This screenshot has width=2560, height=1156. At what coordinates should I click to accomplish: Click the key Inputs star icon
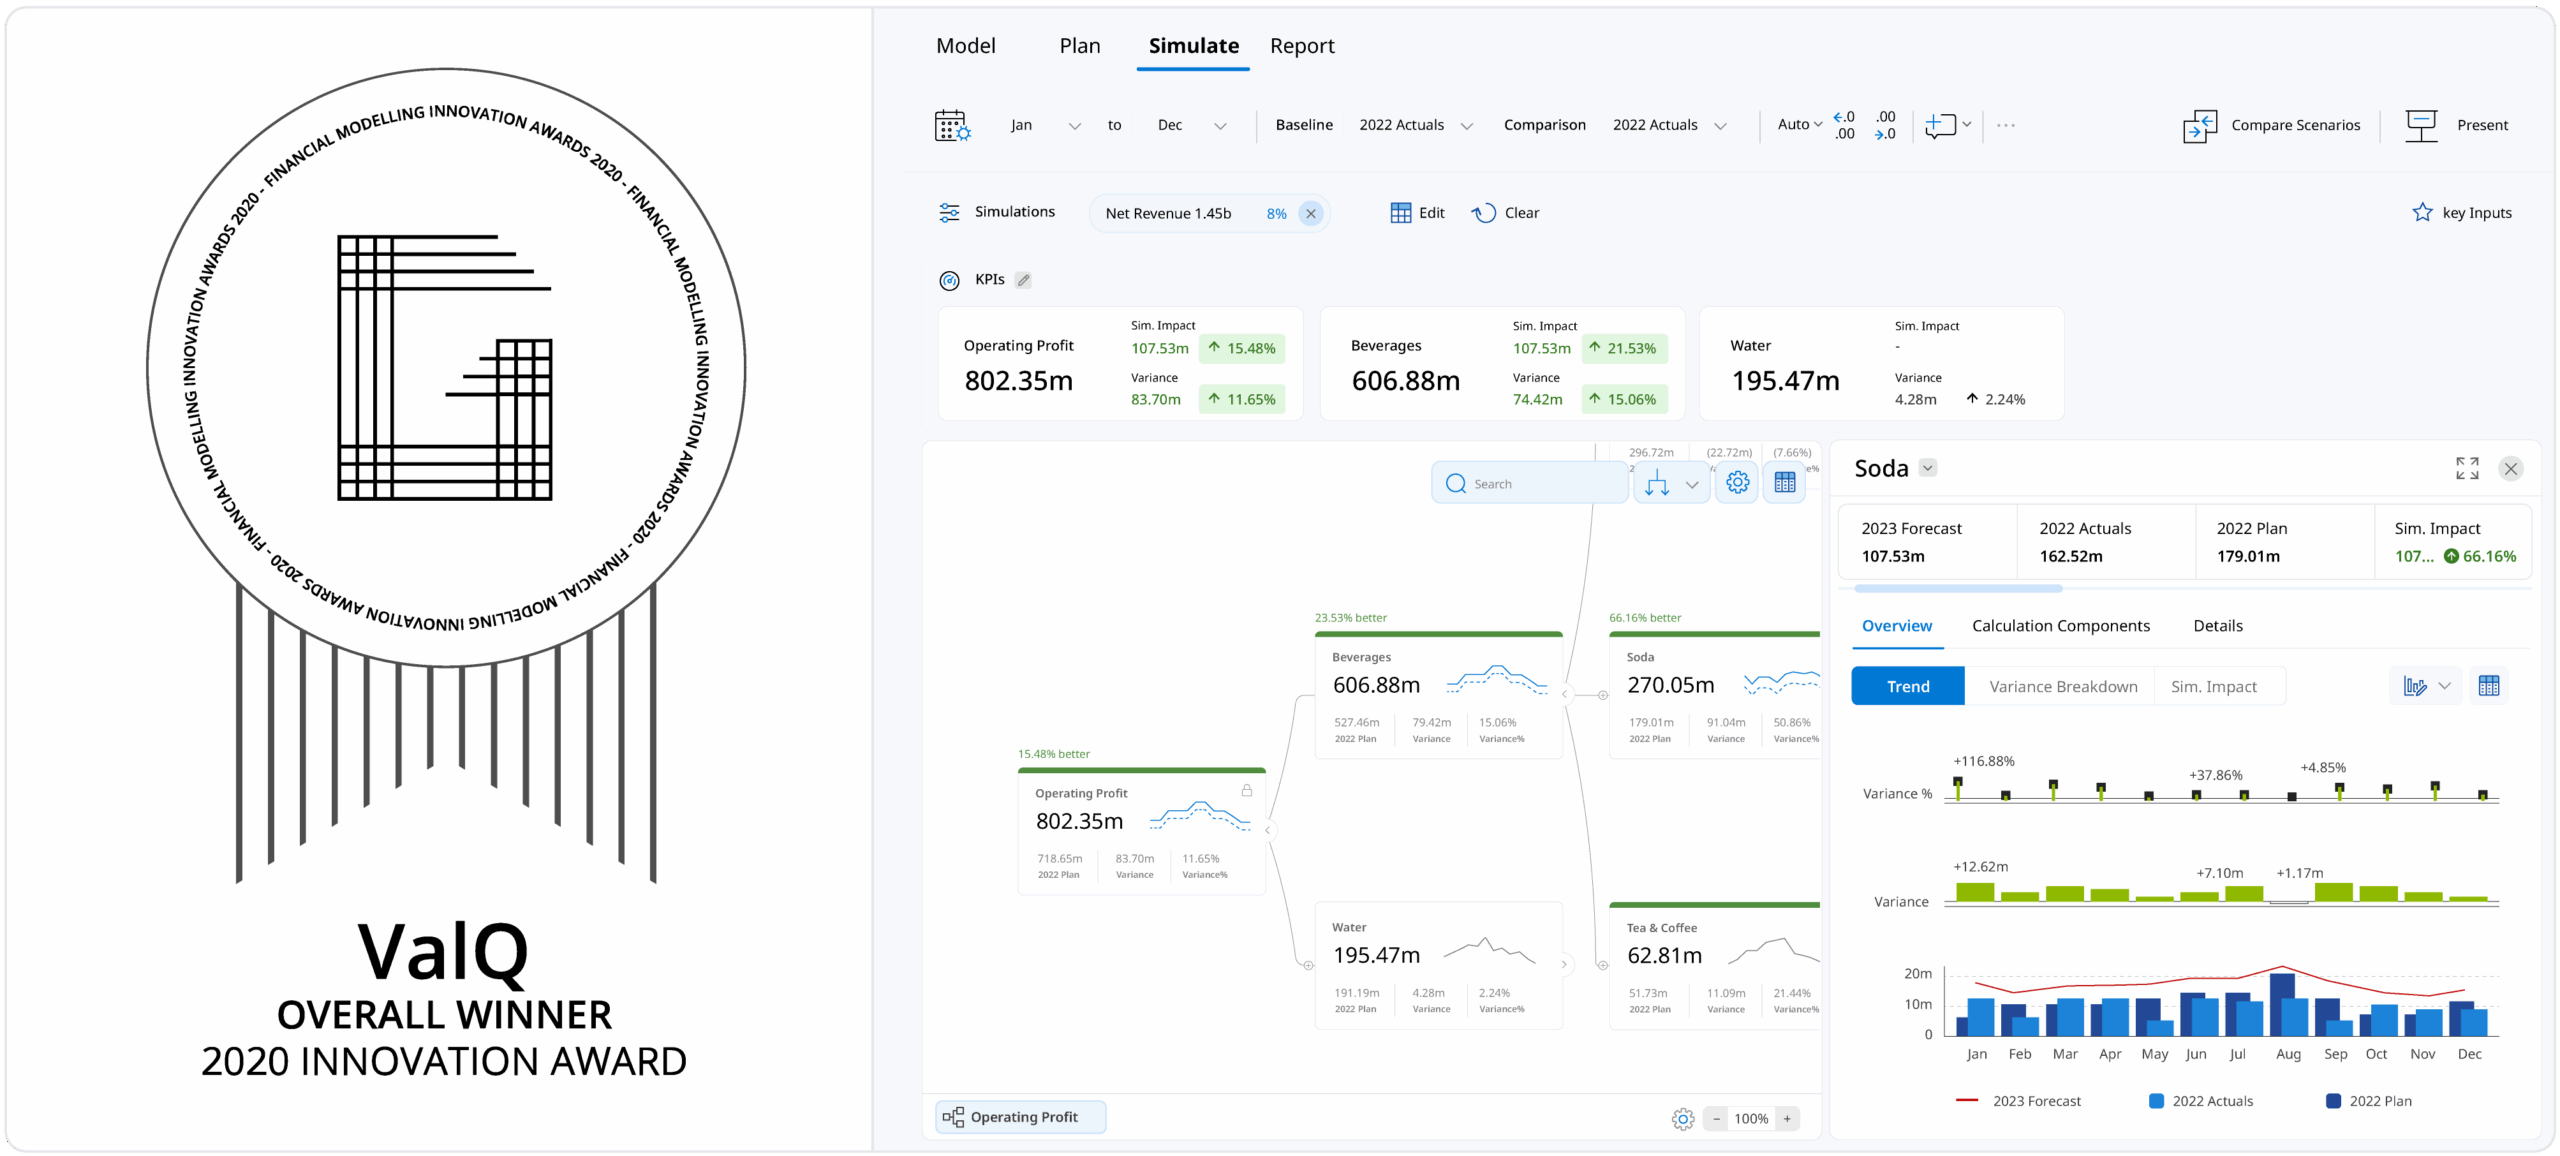point(2422,212)
